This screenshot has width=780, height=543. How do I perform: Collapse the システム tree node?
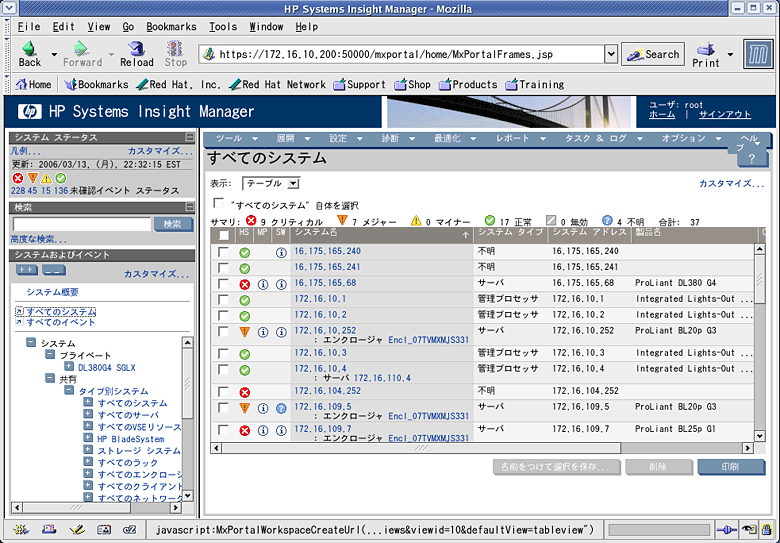click(x=31, y=343)
